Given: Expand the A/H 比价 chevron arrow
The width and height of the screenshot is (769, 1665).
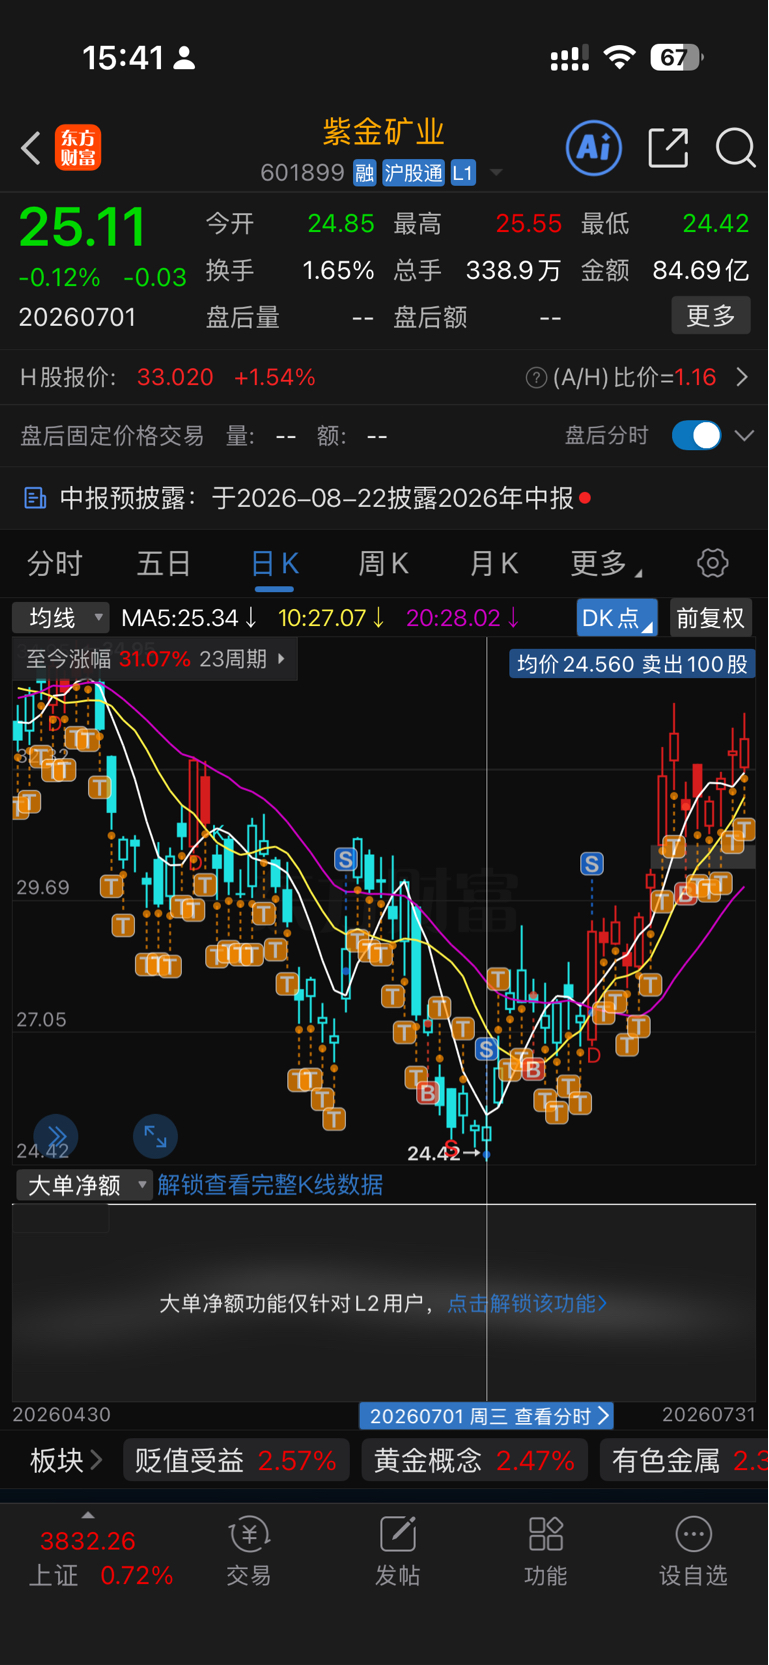Looking at the screenshot, I should tap(742, 378).
